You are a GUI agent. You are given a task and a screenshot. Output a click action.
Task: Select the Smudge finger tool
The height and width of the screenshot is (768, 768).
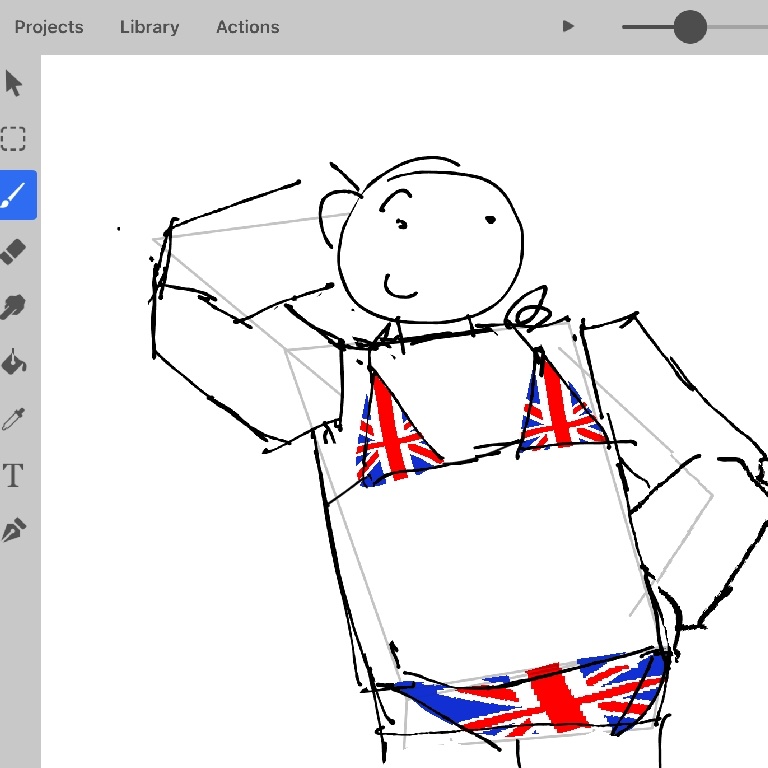coord(13,307)
